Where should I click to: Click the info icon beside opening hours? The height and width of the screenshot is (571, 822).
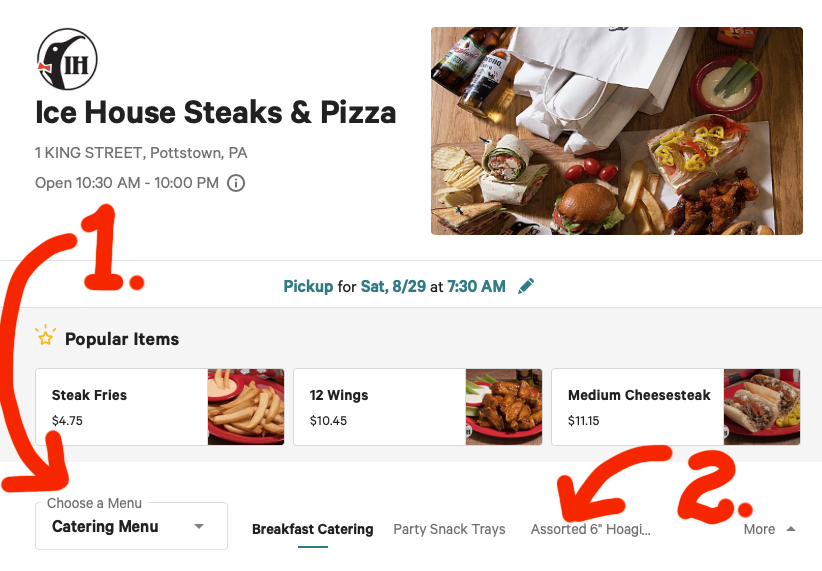tap(236, 183)
